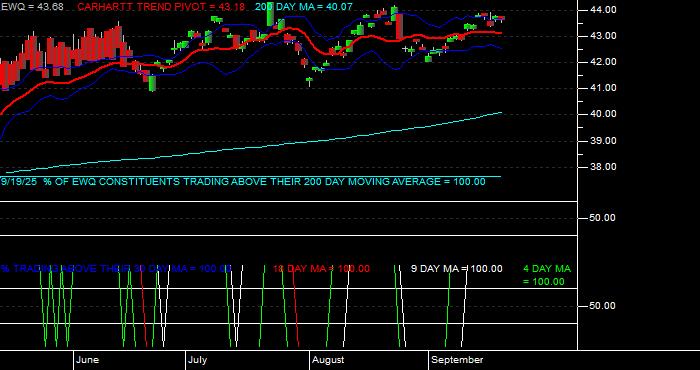Click the 30 DAY MA = 100.00 blue label
Image resolution: width=700 pixels, height=370 pixels.
tap(116, 269)
